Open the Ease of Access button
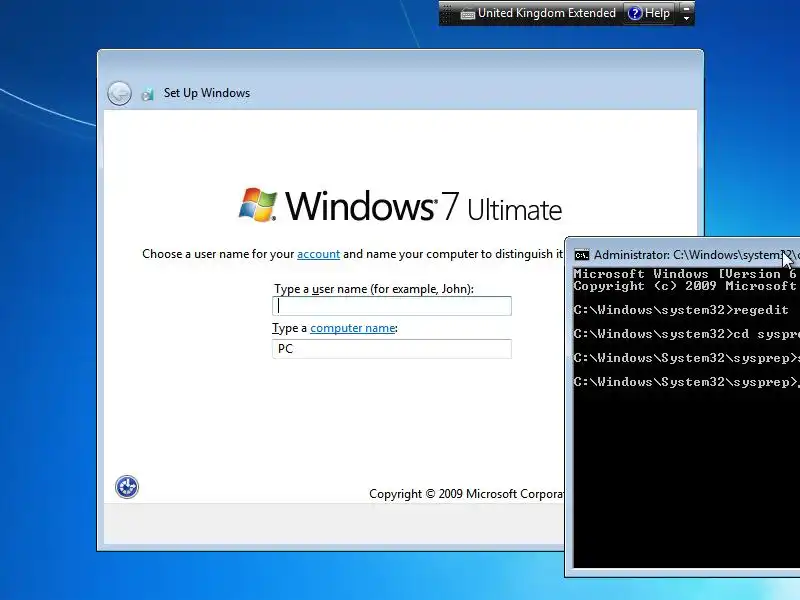 (x=127, y=487)
